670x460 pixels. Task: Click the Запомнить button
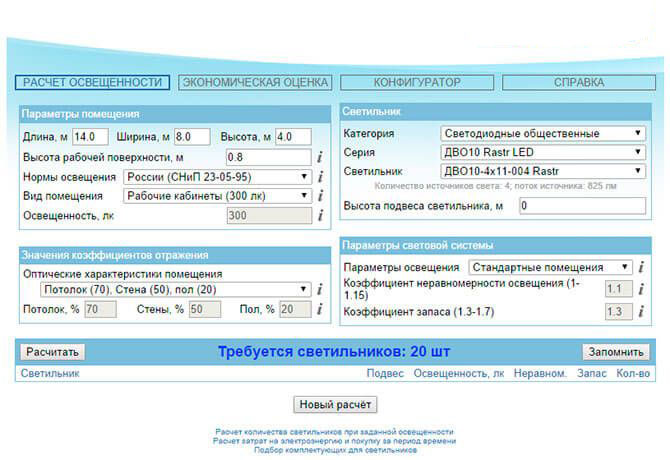[x=615, y=352]
